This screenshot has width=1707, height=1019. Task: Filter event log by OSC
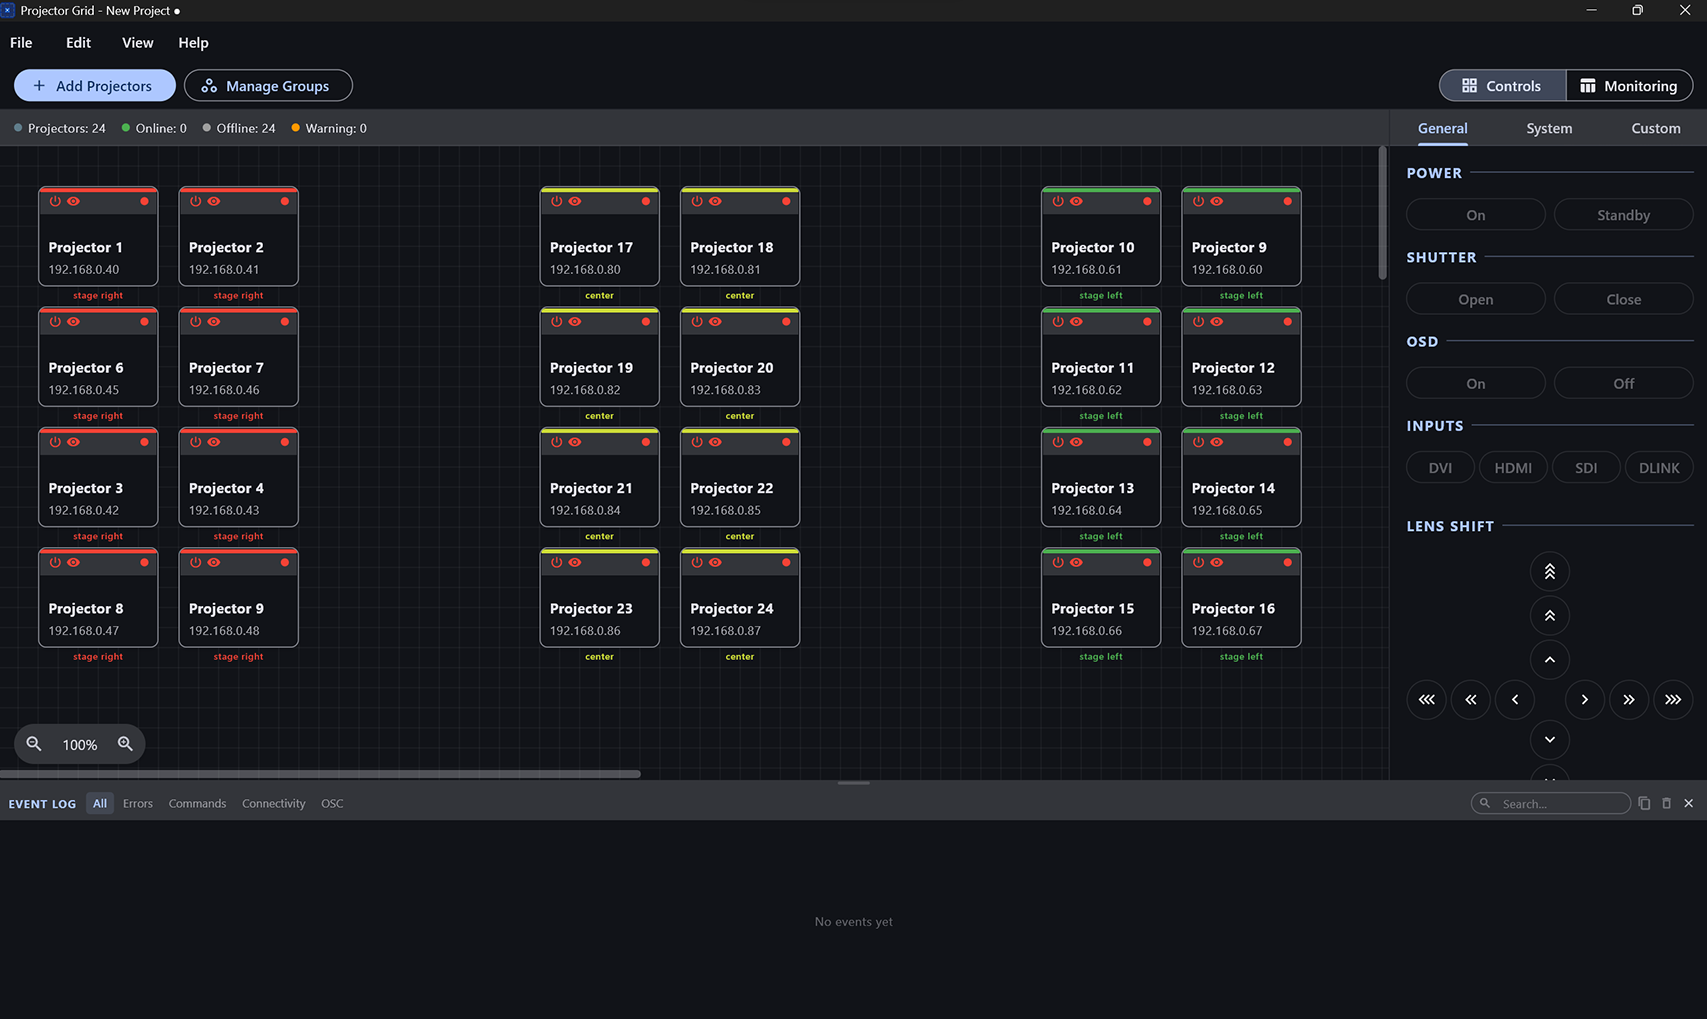332,804
